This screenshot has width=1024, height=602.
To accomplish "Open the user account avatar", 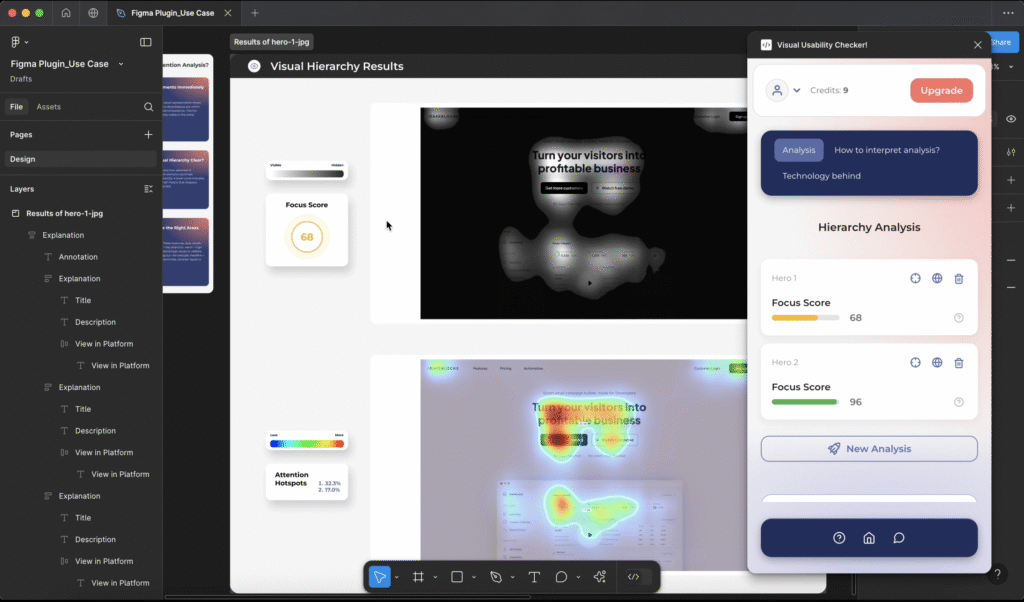I will (x=777, y=90).
